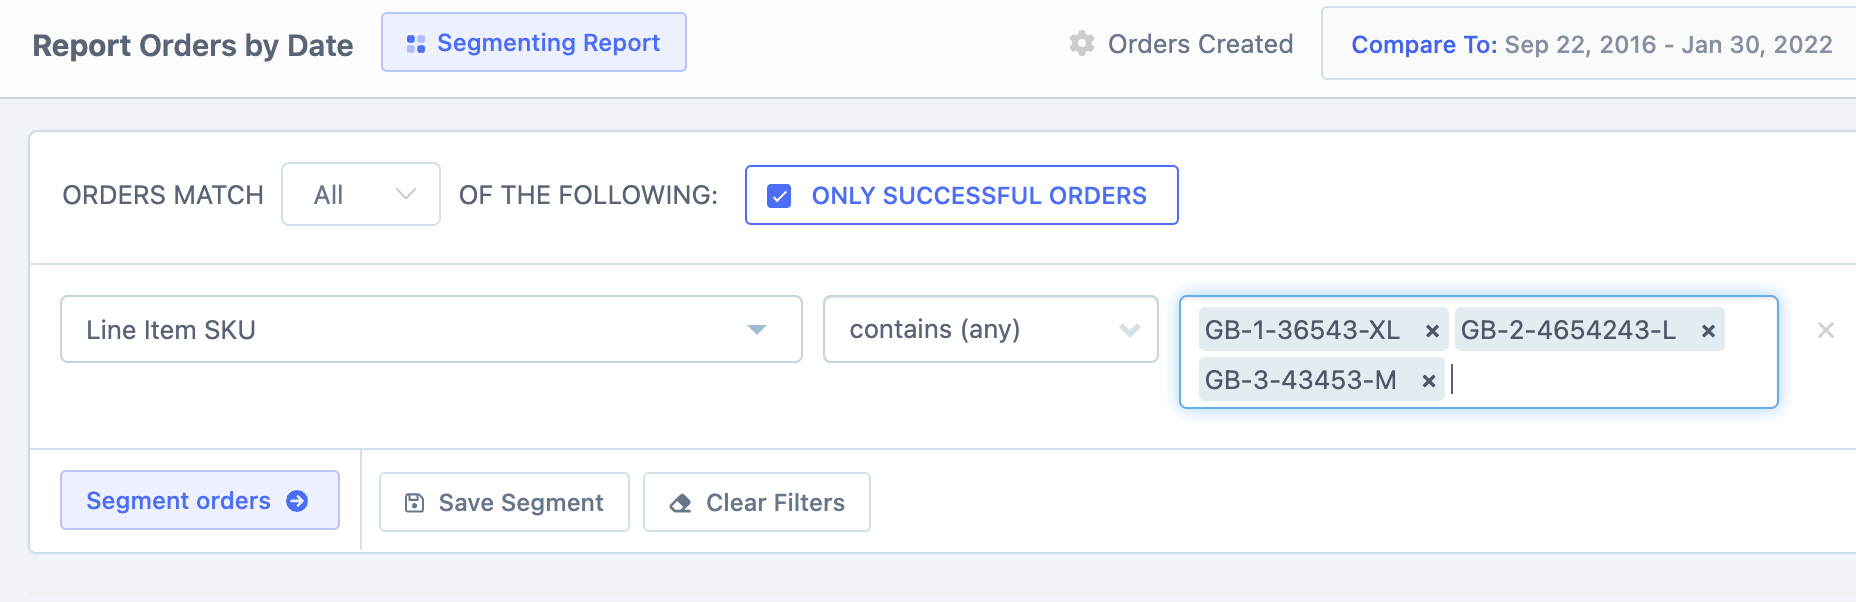Delete the filter row with the X icon
Viewport: 1856px width, 602px height.
1827,330
